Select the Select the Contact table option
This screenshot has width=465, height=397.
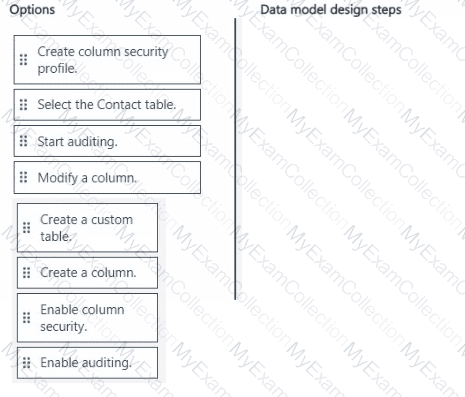[x=107, y=105]
